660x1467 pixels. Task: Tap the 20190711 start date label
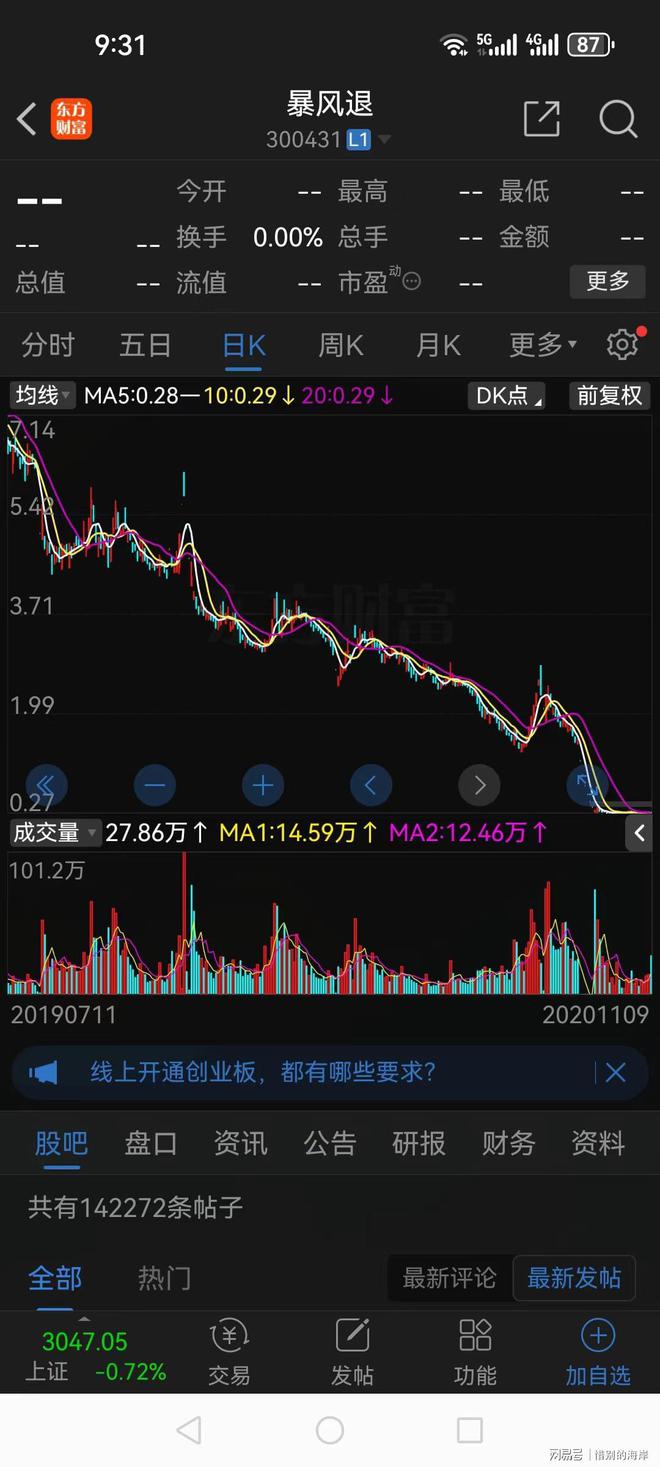pyautogui.click(x=64, y=1015)
